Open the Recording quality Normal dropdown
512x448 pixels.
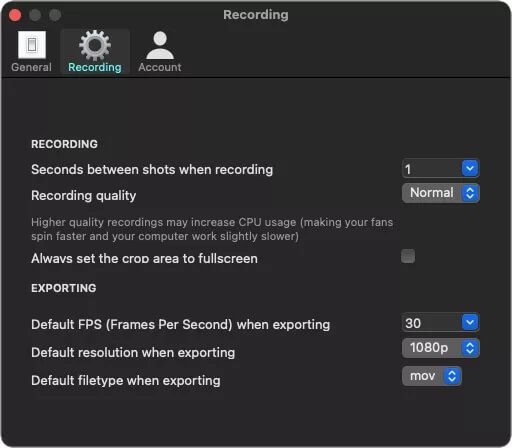[441, 193]
